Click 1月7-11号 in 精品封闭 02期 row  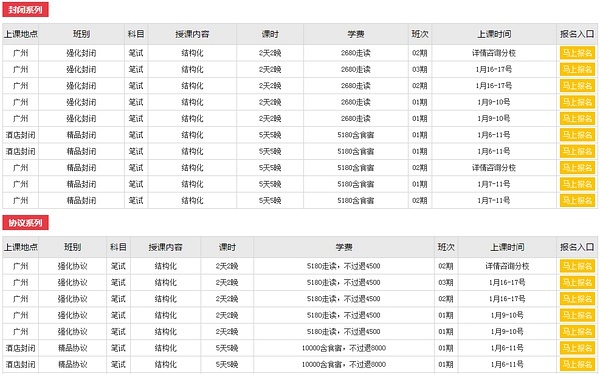494,200
